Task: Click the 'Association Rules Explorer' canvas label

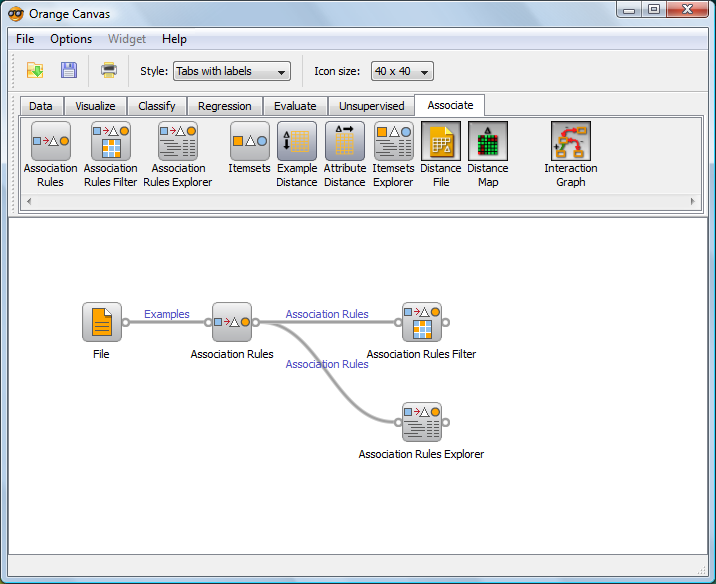Action: click(421, 454)
